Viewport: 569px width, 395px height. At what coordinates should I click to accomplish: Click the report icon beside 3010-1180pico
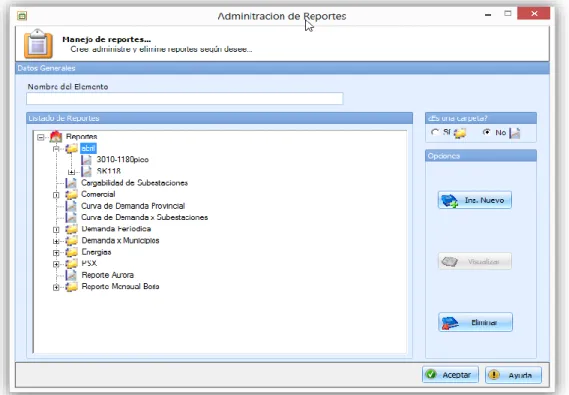point(86,160)
